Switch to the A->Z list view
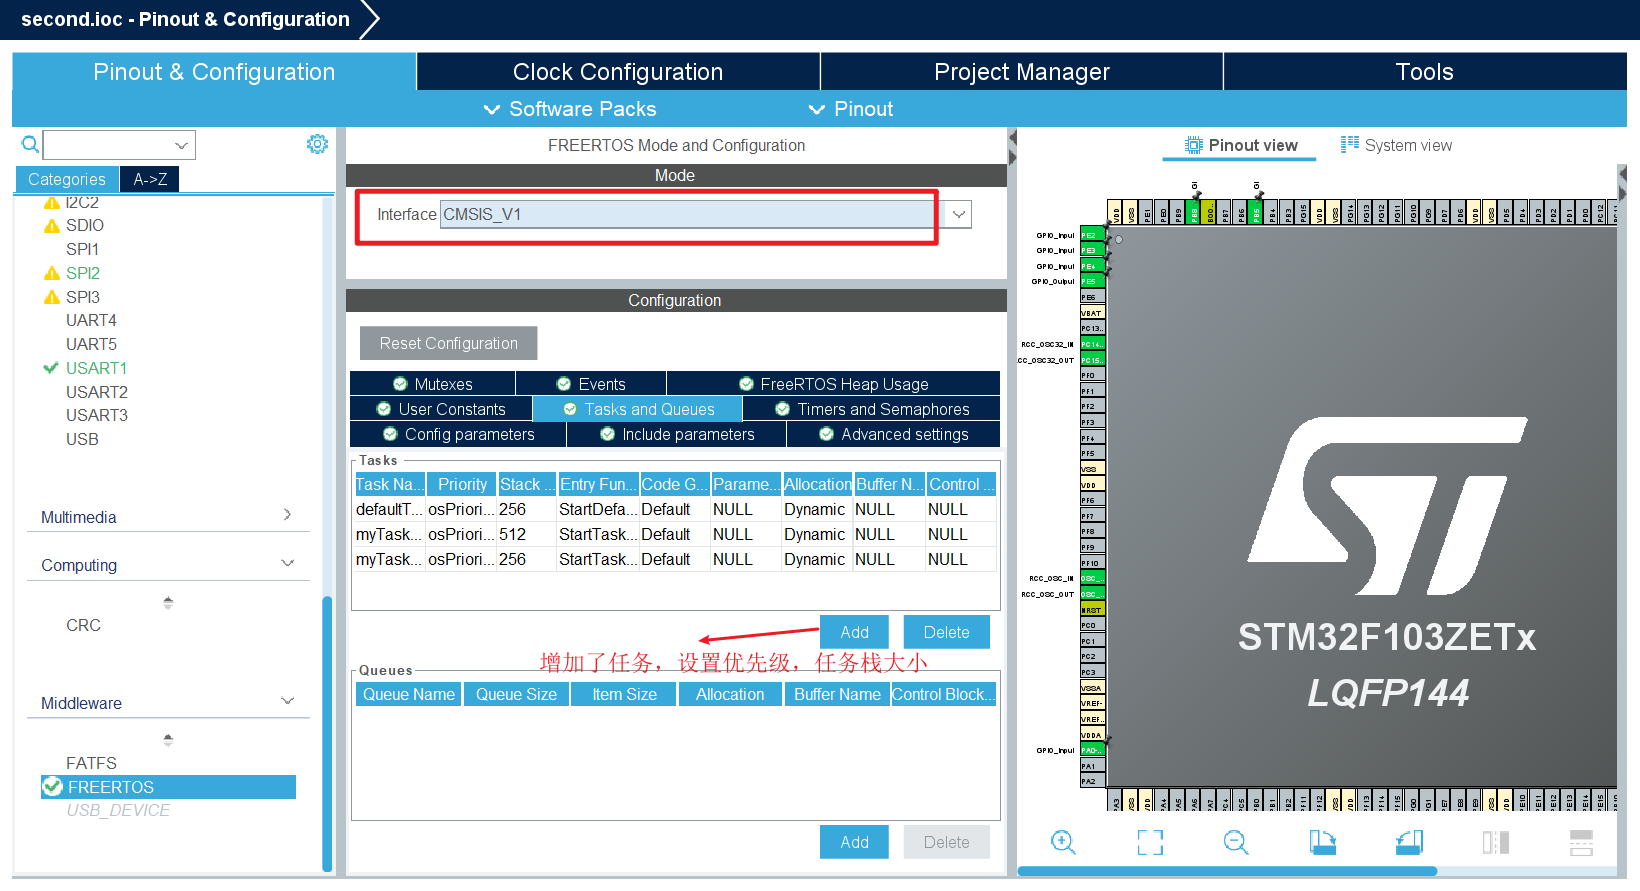This screenshot has height=891, width=1640. (x=150, y=179)
